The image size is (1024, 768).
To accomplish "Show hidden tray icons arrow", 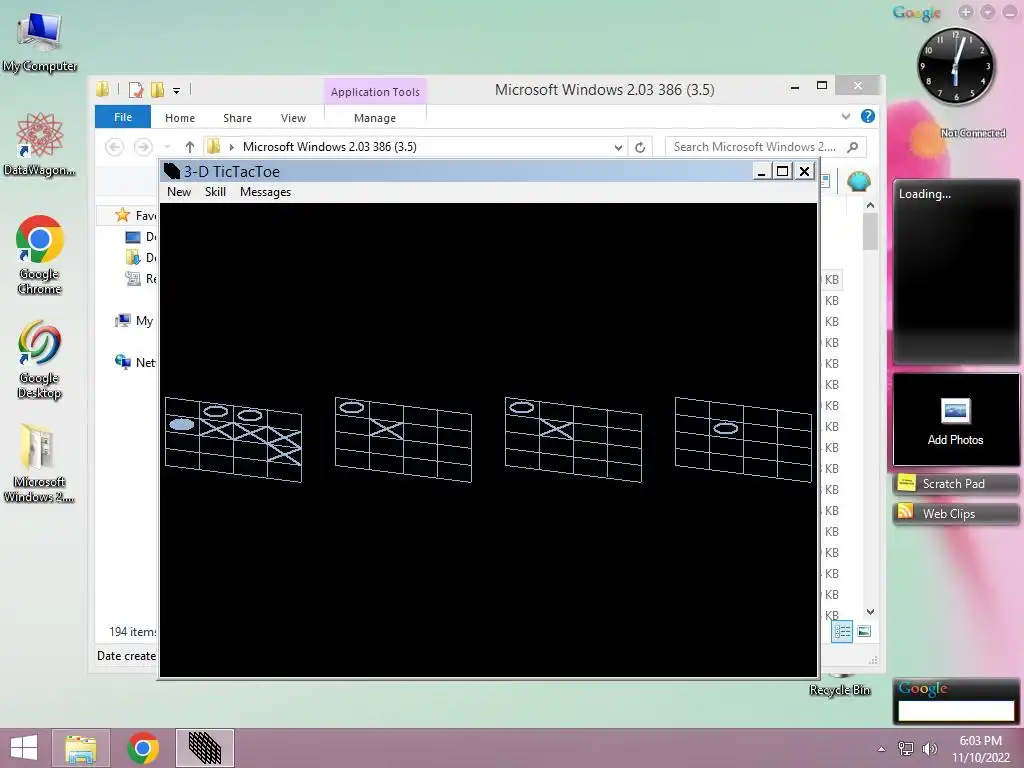I will click(x=881, y=749).
